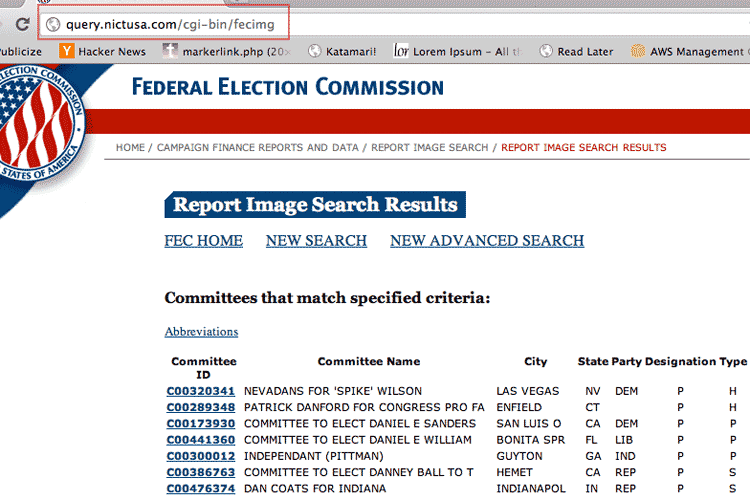This screenshot has height=500, width=750.
Task: View the Abbreviations link
Action: (x=201, y=332)
